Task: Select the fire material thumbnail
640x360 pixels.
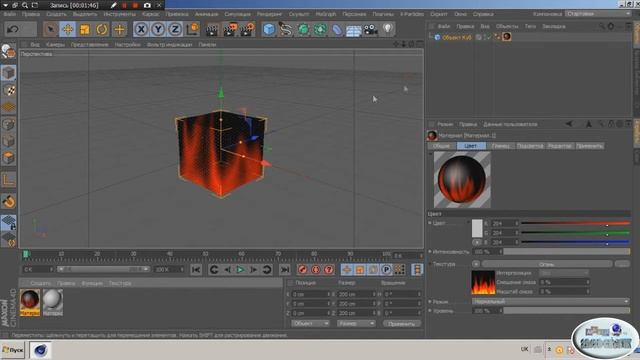Action: tap(30, 302)
